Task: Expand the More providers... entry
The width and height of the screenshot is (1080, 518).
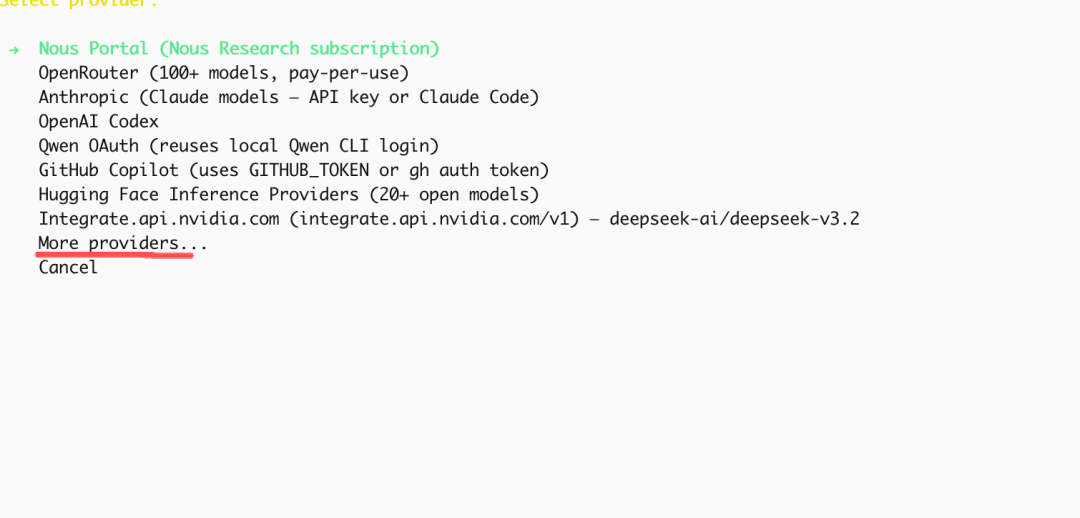Action: point(122,243)
